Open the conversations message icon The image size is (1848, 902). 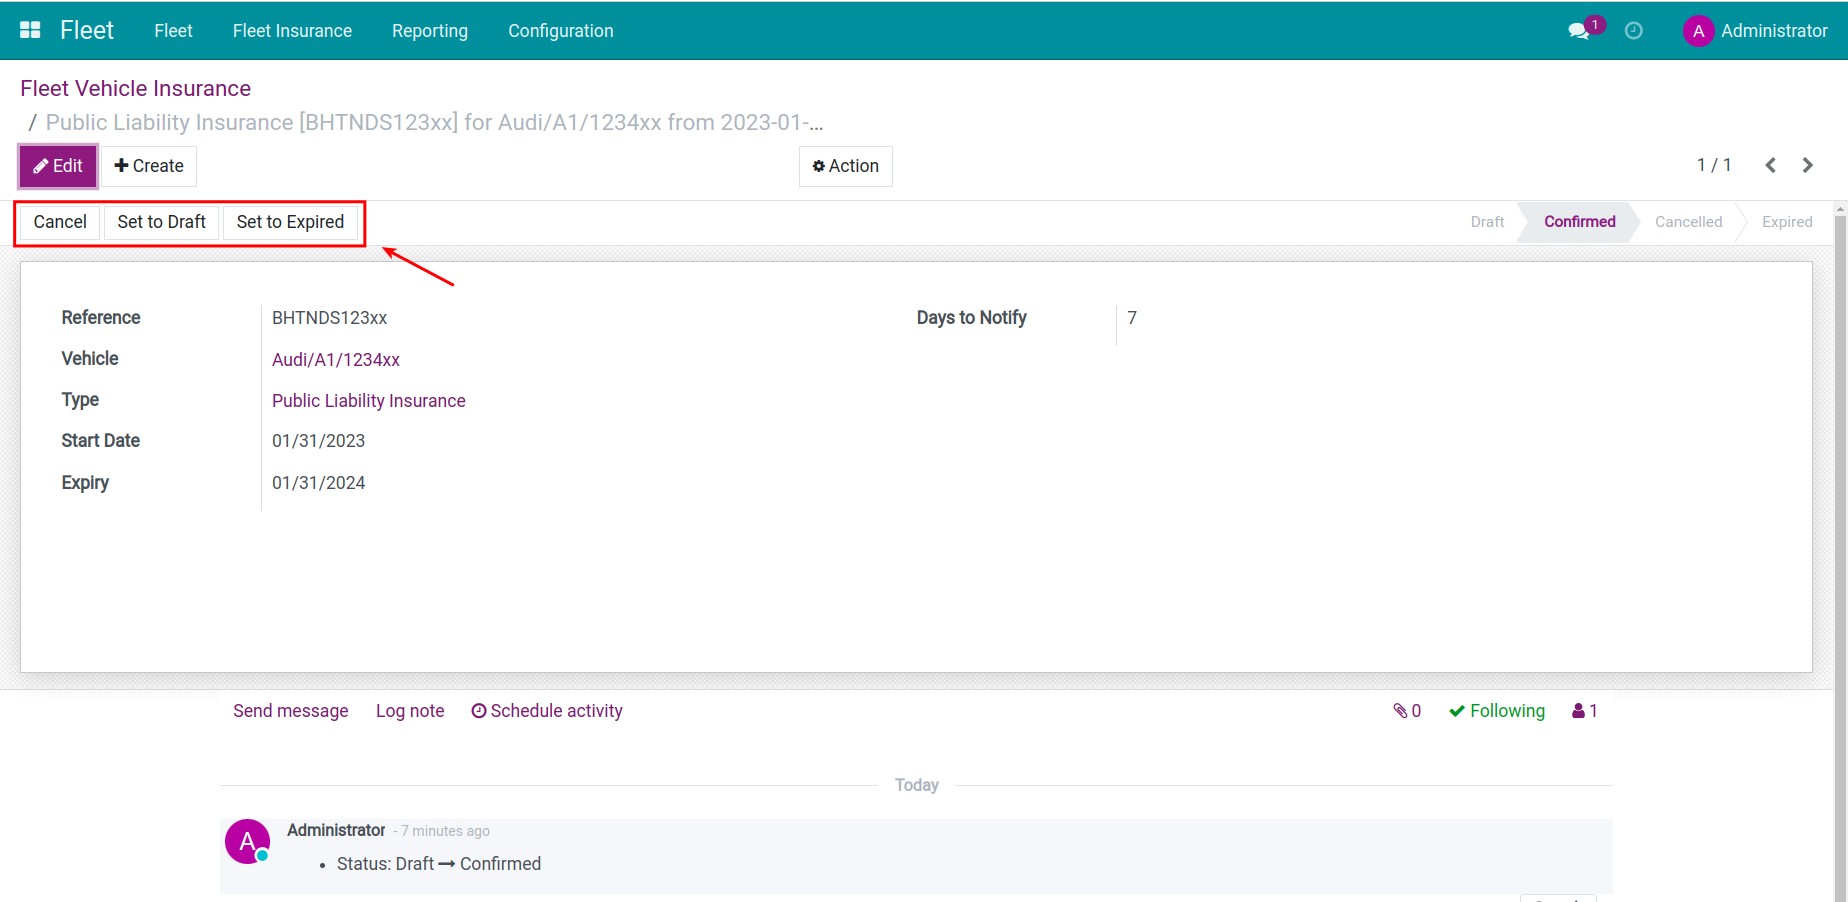[1579, 31]
